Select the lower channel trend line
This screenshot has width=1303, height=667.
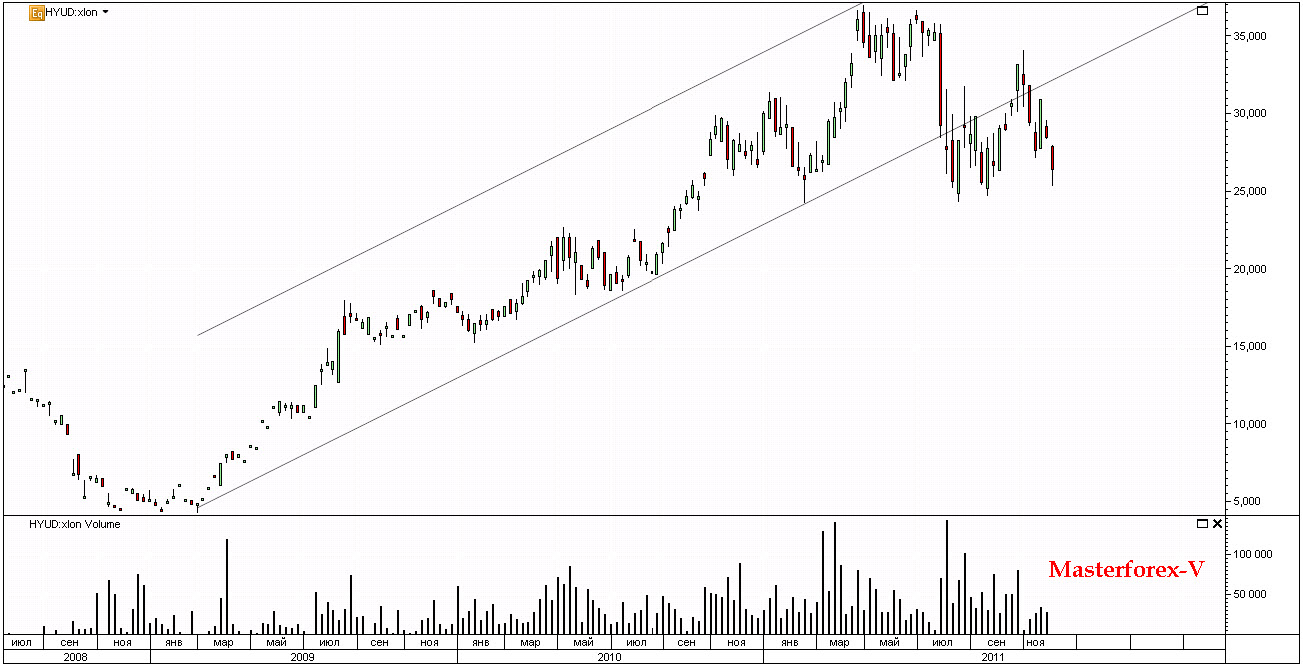pos(700,259)
